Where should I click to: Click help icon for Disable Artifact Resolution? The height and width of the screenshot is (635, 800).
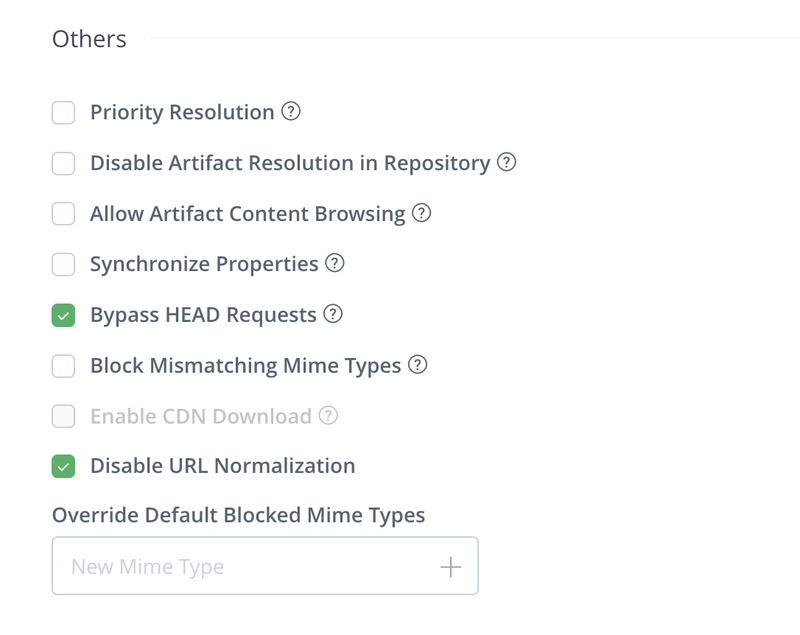click(x=507, y=162)
